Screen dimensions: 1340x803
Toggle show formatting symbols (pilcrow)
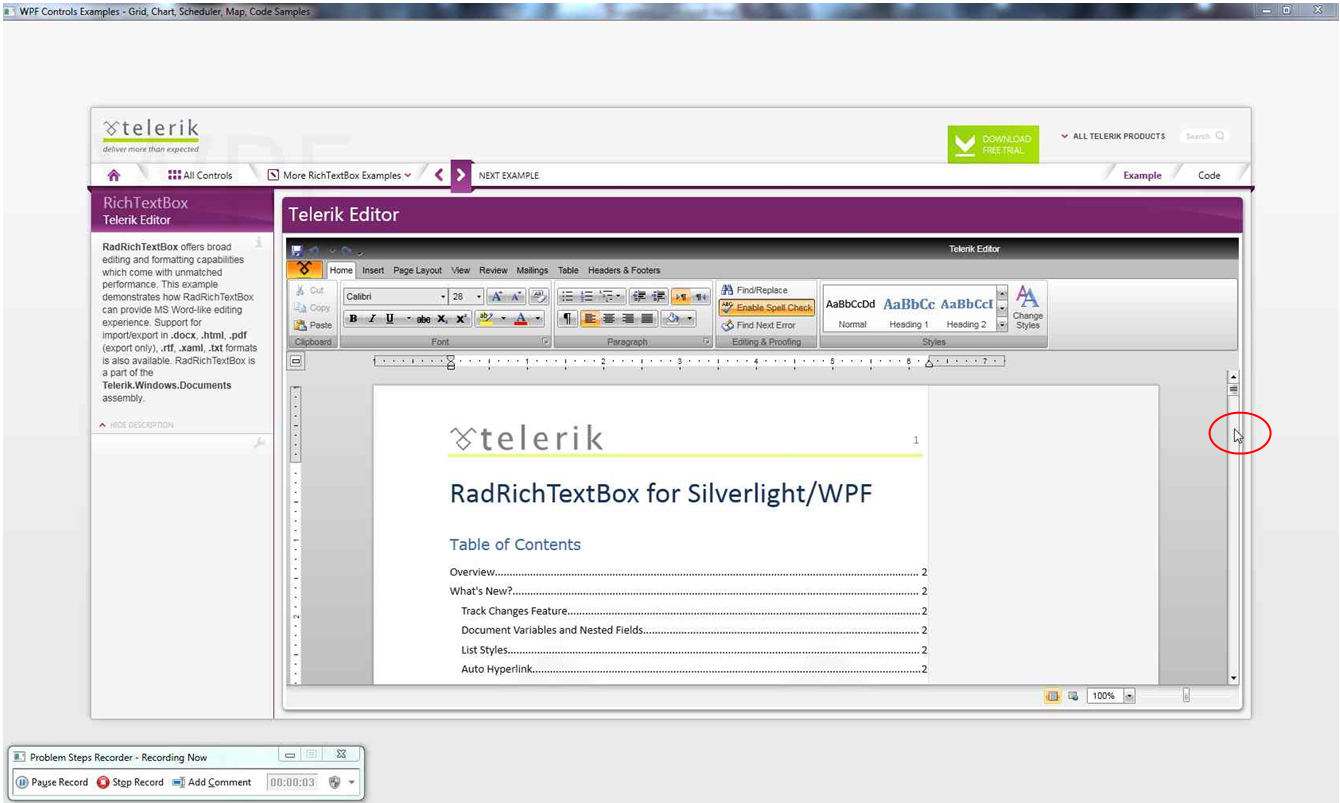click(x=567, y=319)
